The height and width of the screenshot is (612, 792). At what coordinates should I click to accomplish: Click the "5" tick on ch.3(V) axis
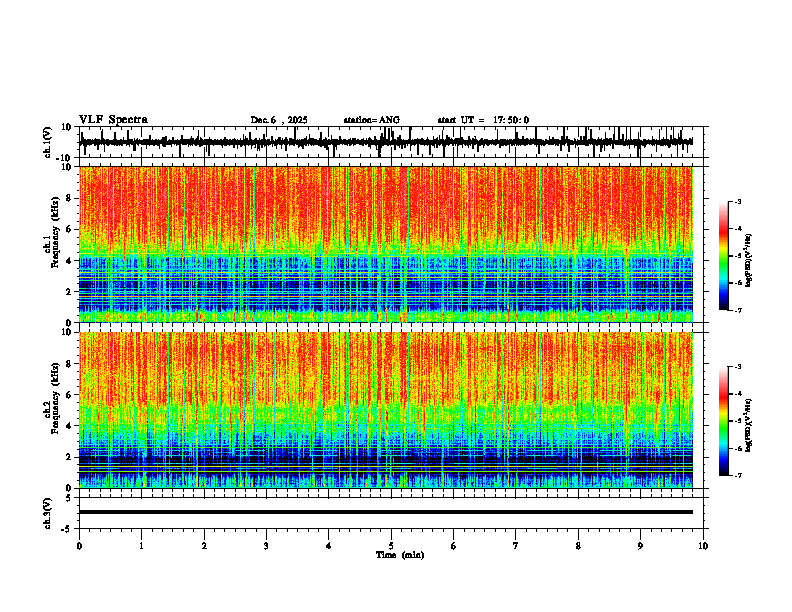70,497
